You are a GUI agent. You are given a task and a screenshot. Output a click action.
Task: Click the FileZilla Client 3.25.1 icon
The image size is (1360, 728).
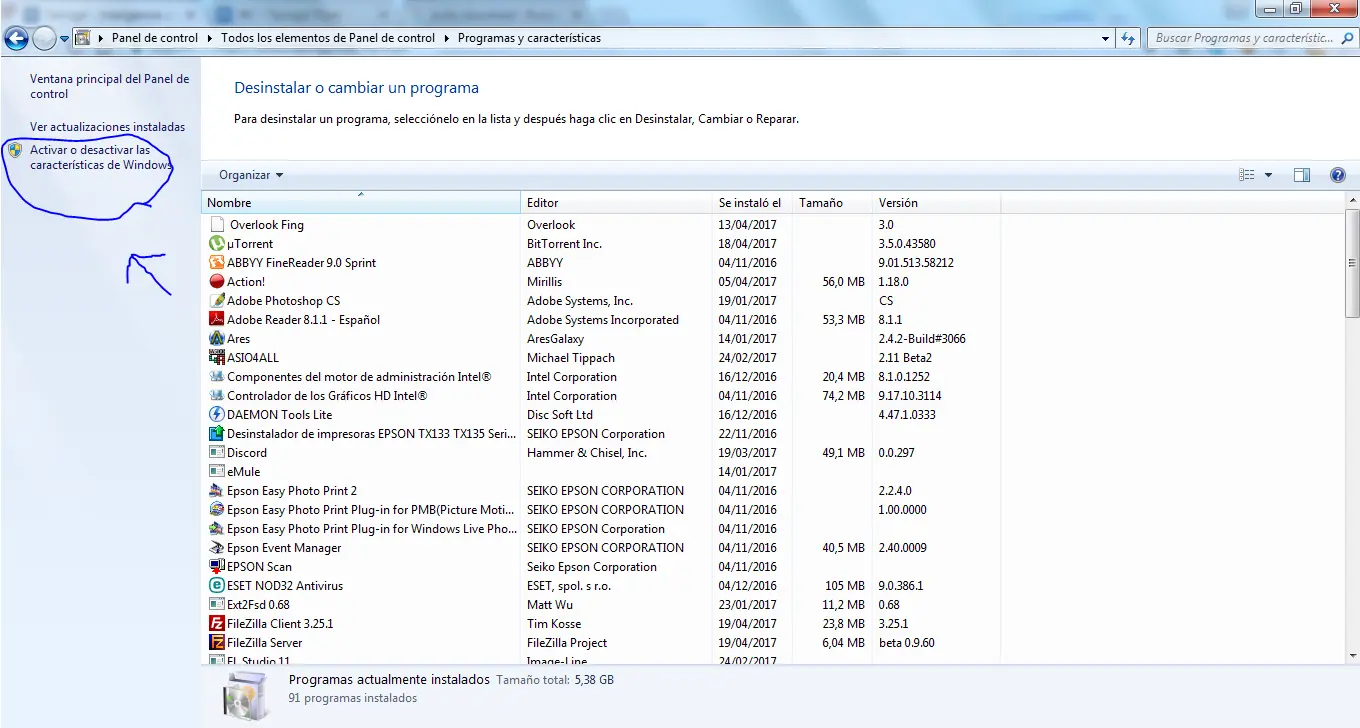click(x=217, y=624)
